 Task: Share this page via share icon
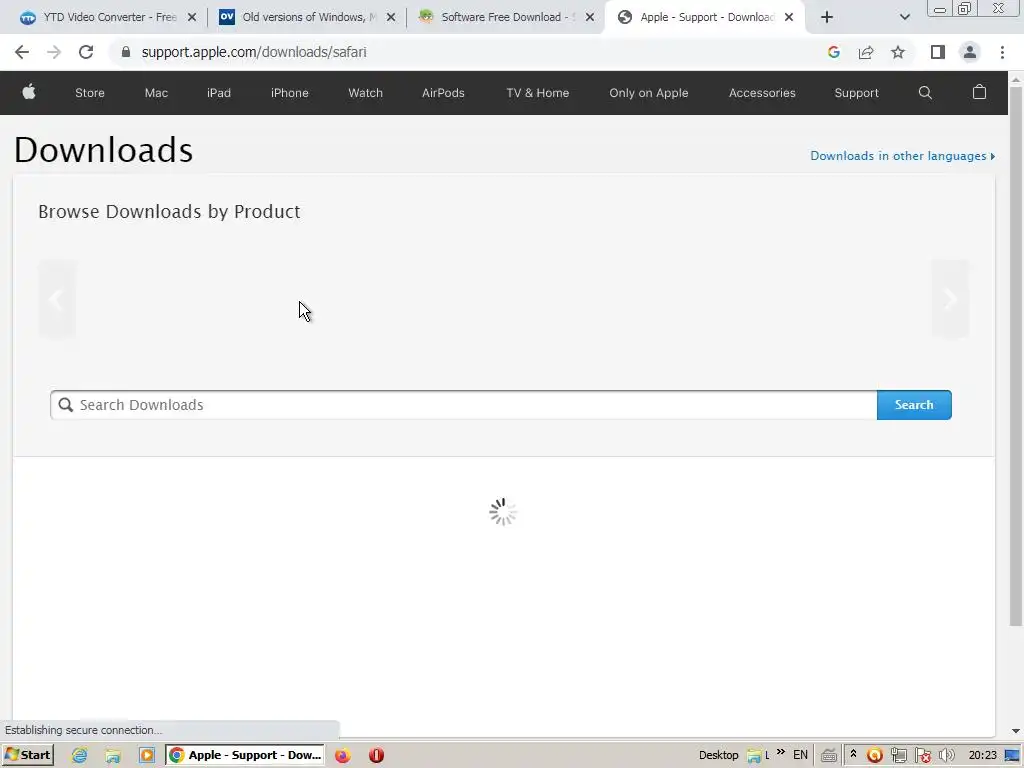[x=866, y=52]
